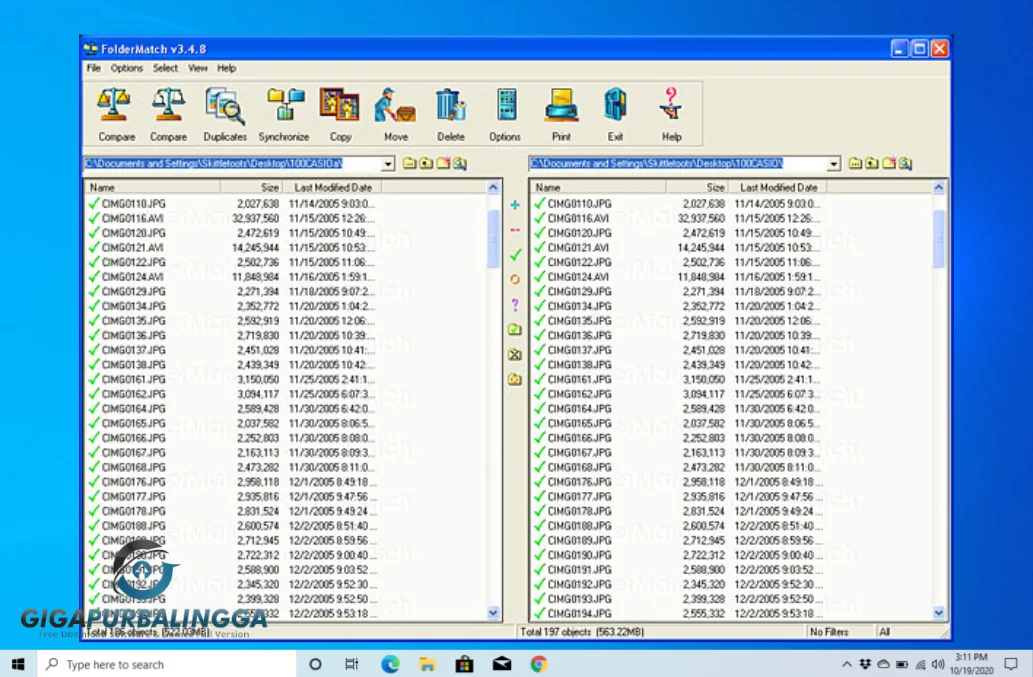
Task: Click the right pane vertical scrollbar thumb
Action: pyautogui.click(x=939, y=238)
